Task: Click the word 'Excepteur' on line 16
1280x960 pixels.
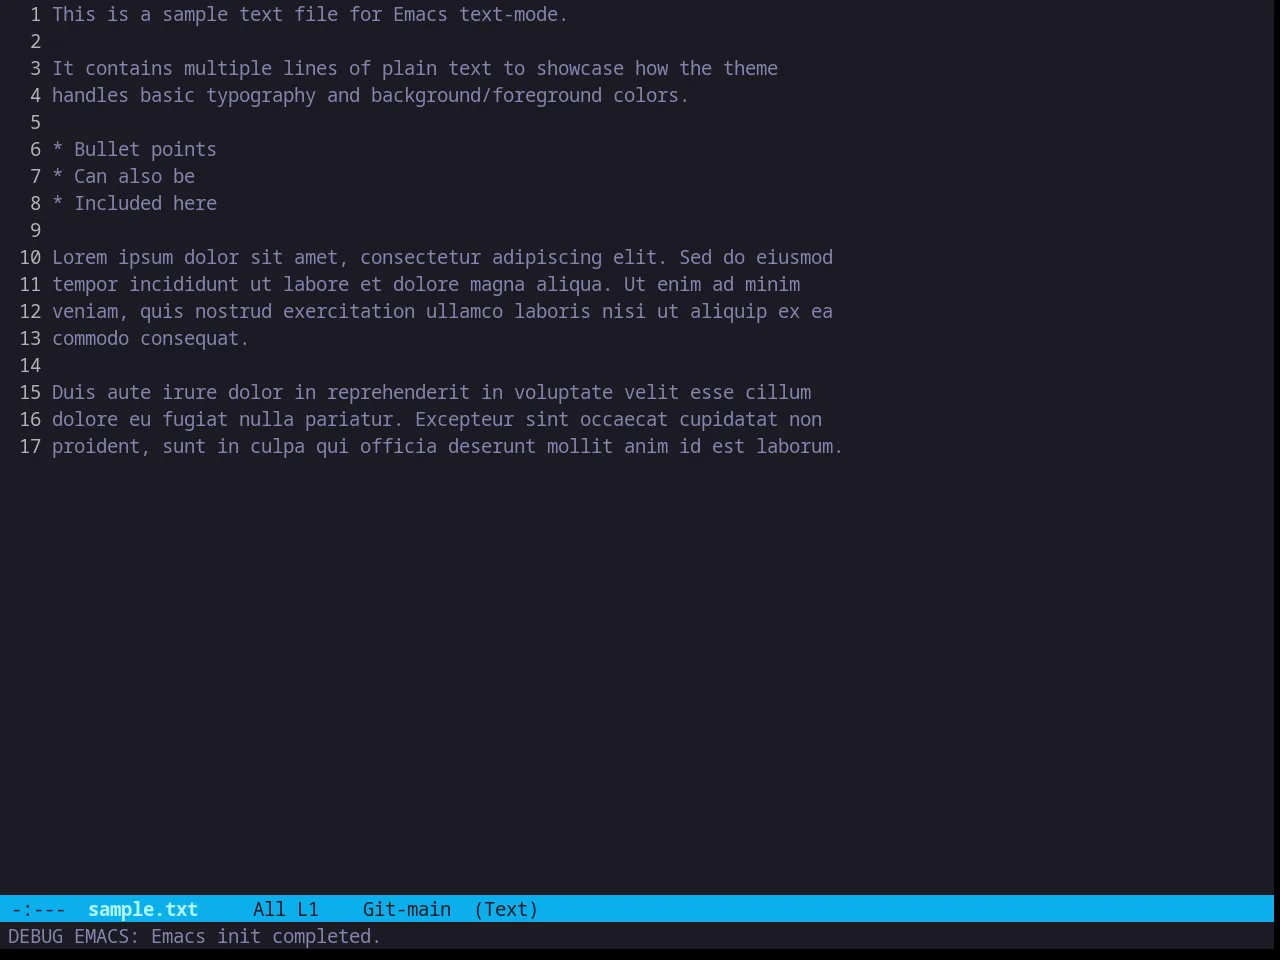Action: pyautogui.click(x=464, y=419)
